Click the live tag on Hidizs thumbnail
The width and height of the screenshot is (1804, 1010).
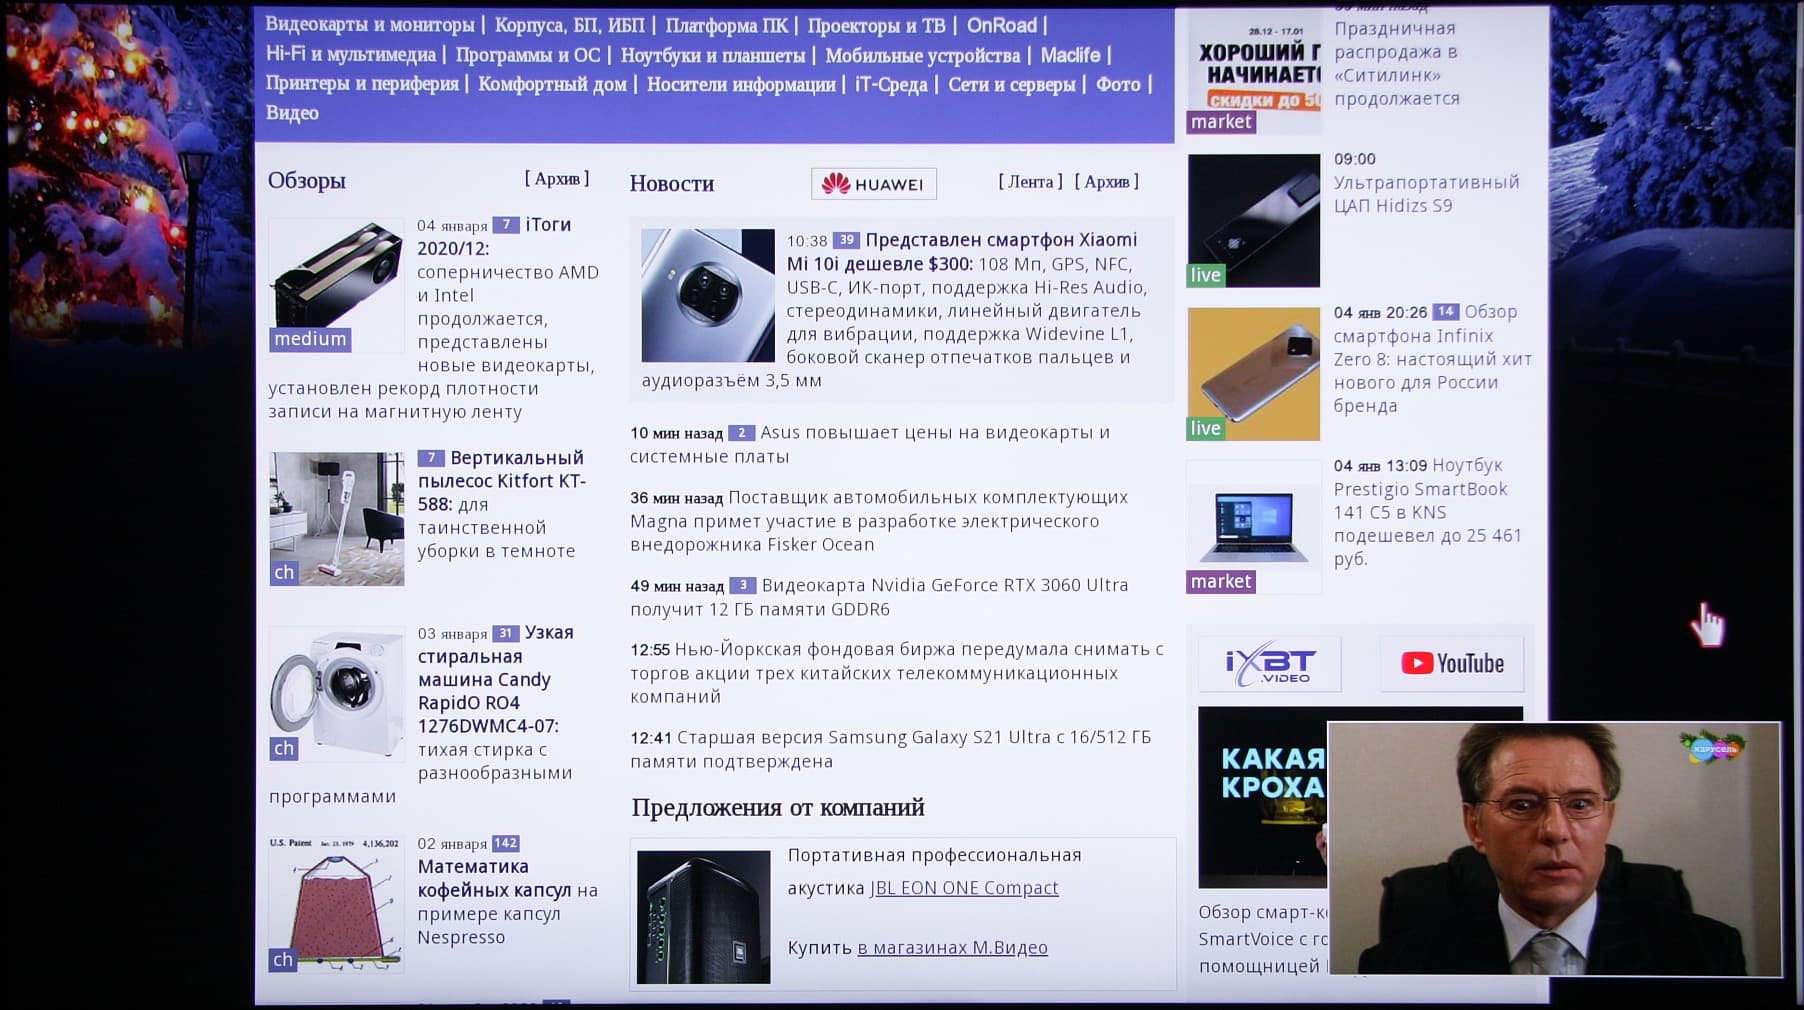(1206, 275)
